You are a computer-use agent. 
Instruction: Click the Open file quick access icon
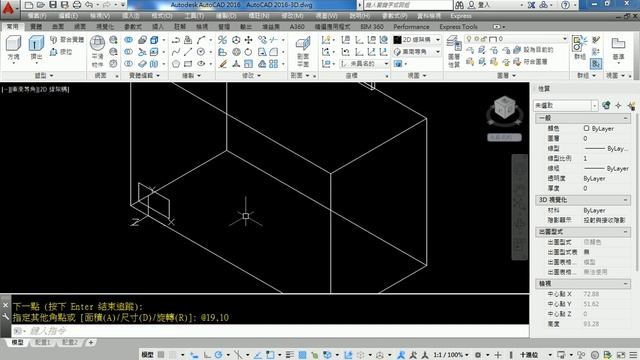41,5
